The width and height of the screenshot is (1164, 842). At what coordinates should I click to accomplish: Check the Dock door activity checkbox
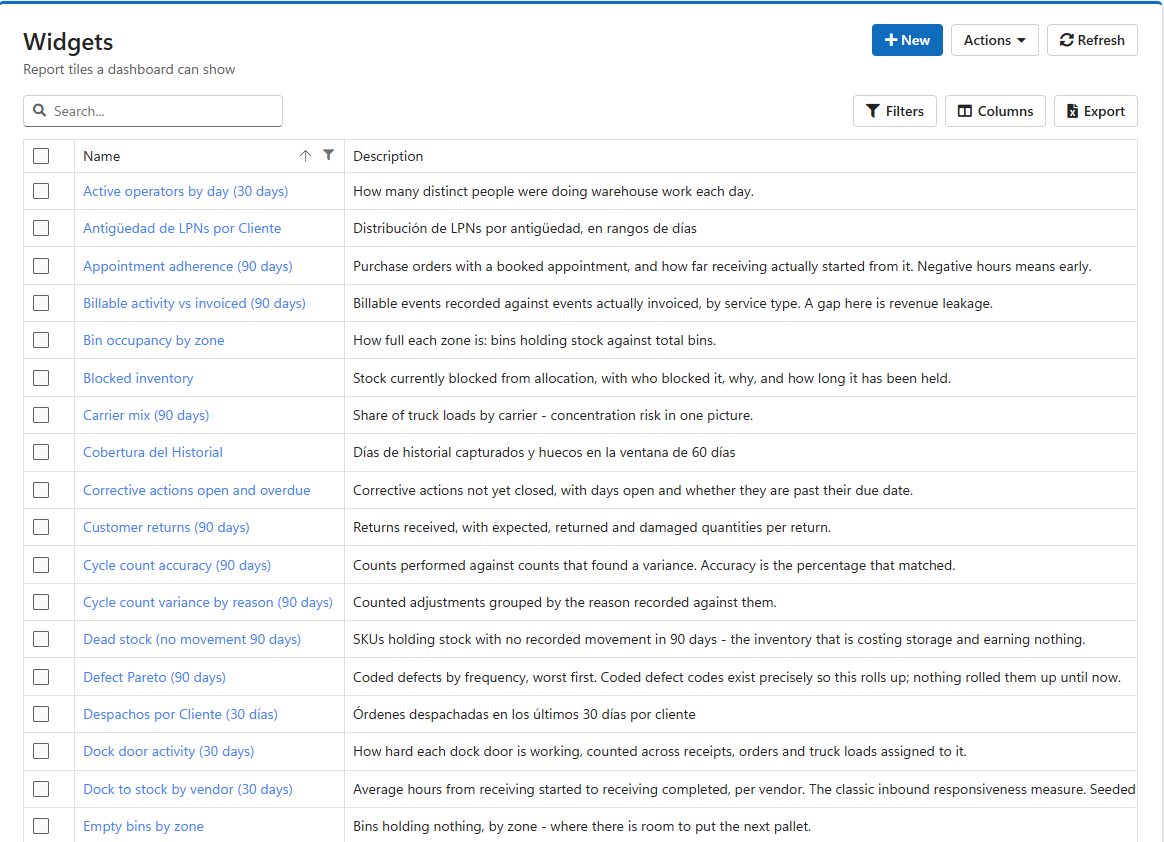point(41,751)
